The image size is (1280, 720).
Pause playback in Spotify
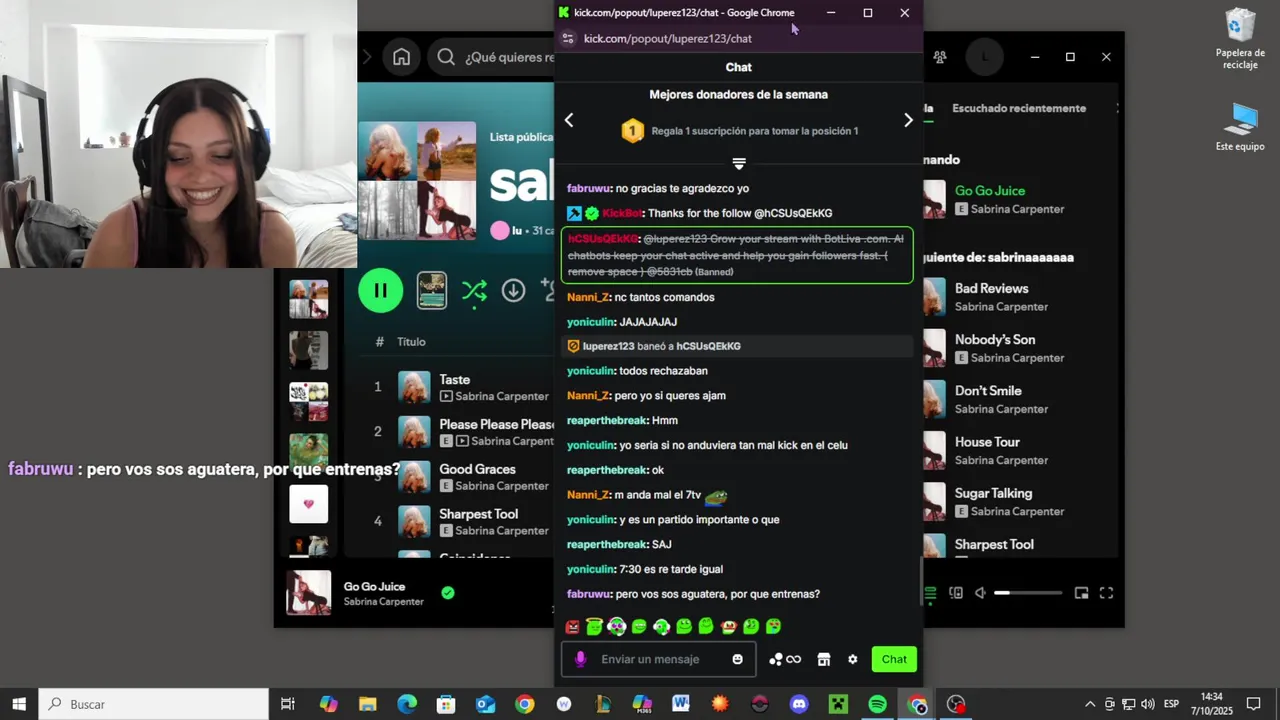(380, 291)
